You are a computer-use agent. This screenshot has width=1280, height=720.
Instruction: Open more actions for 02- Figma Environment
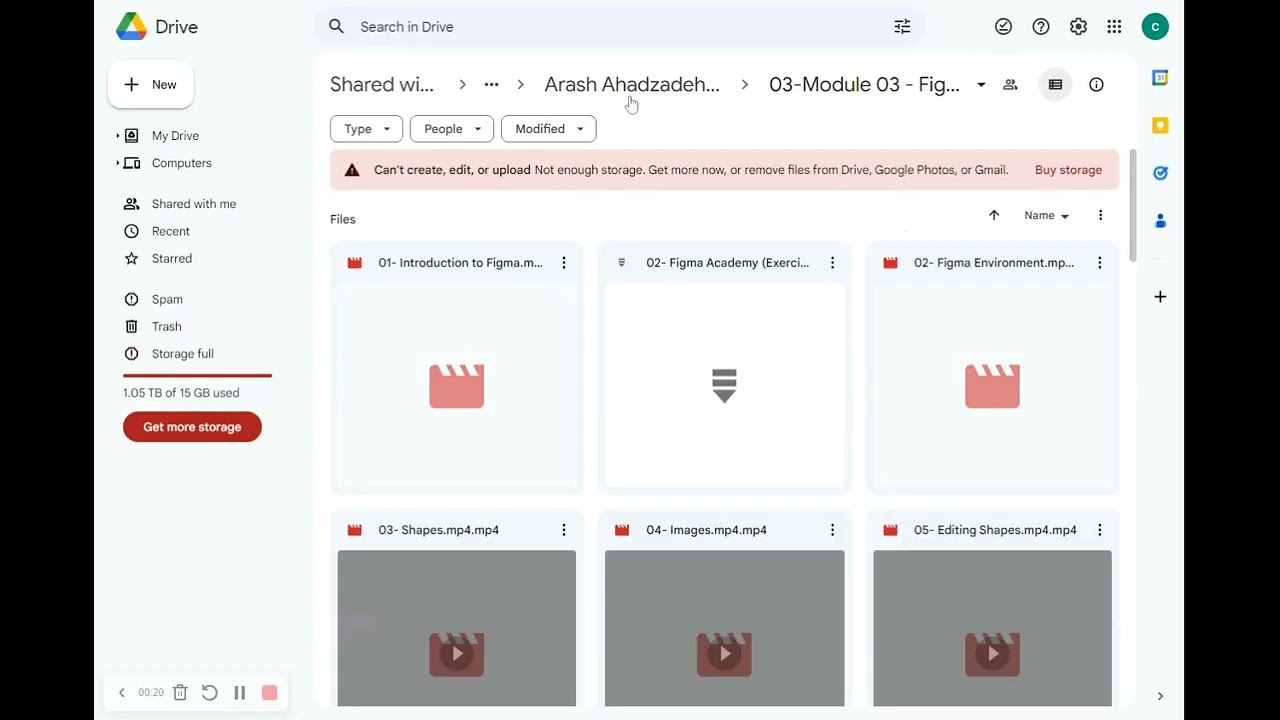[1099, 263]
